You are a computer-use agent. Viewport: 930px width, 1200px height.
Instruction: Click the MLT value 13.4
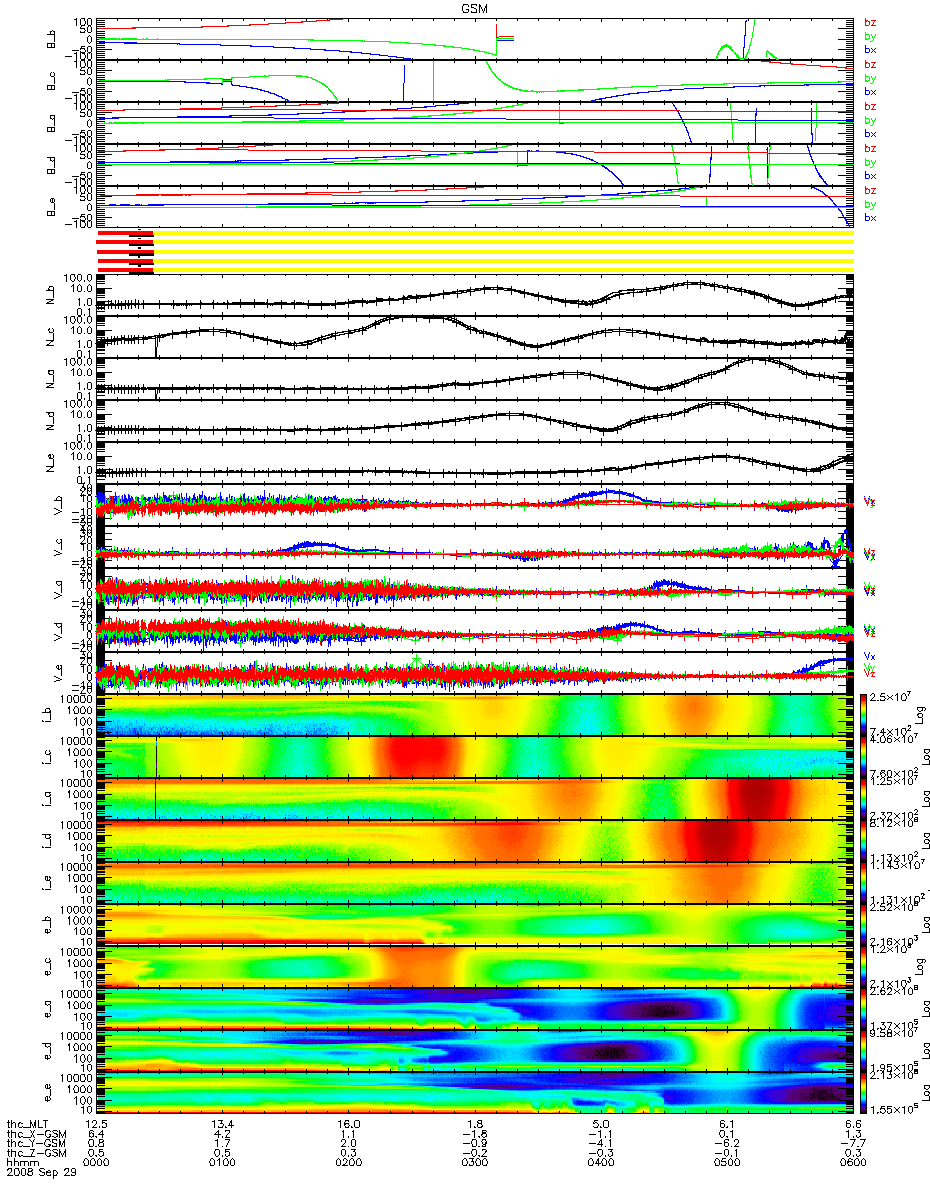(x=223, y=1124)
